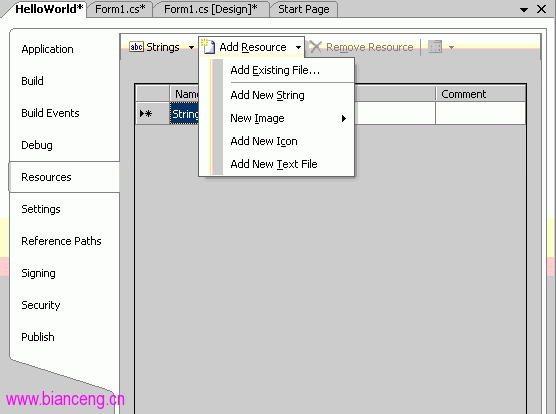Select the Resources properties page
Viewport: 556px width, 414px height.
pos(65,177)
